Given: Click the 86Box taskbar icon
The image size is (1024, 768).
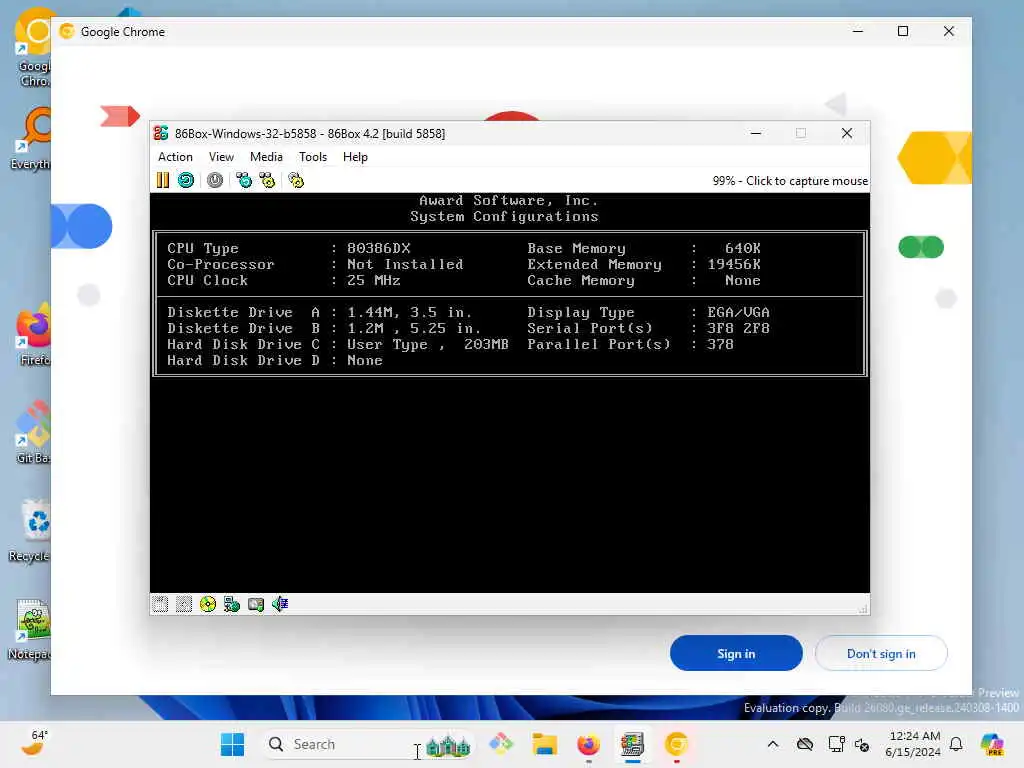Looking at the screenshot, I should point(632,744).
